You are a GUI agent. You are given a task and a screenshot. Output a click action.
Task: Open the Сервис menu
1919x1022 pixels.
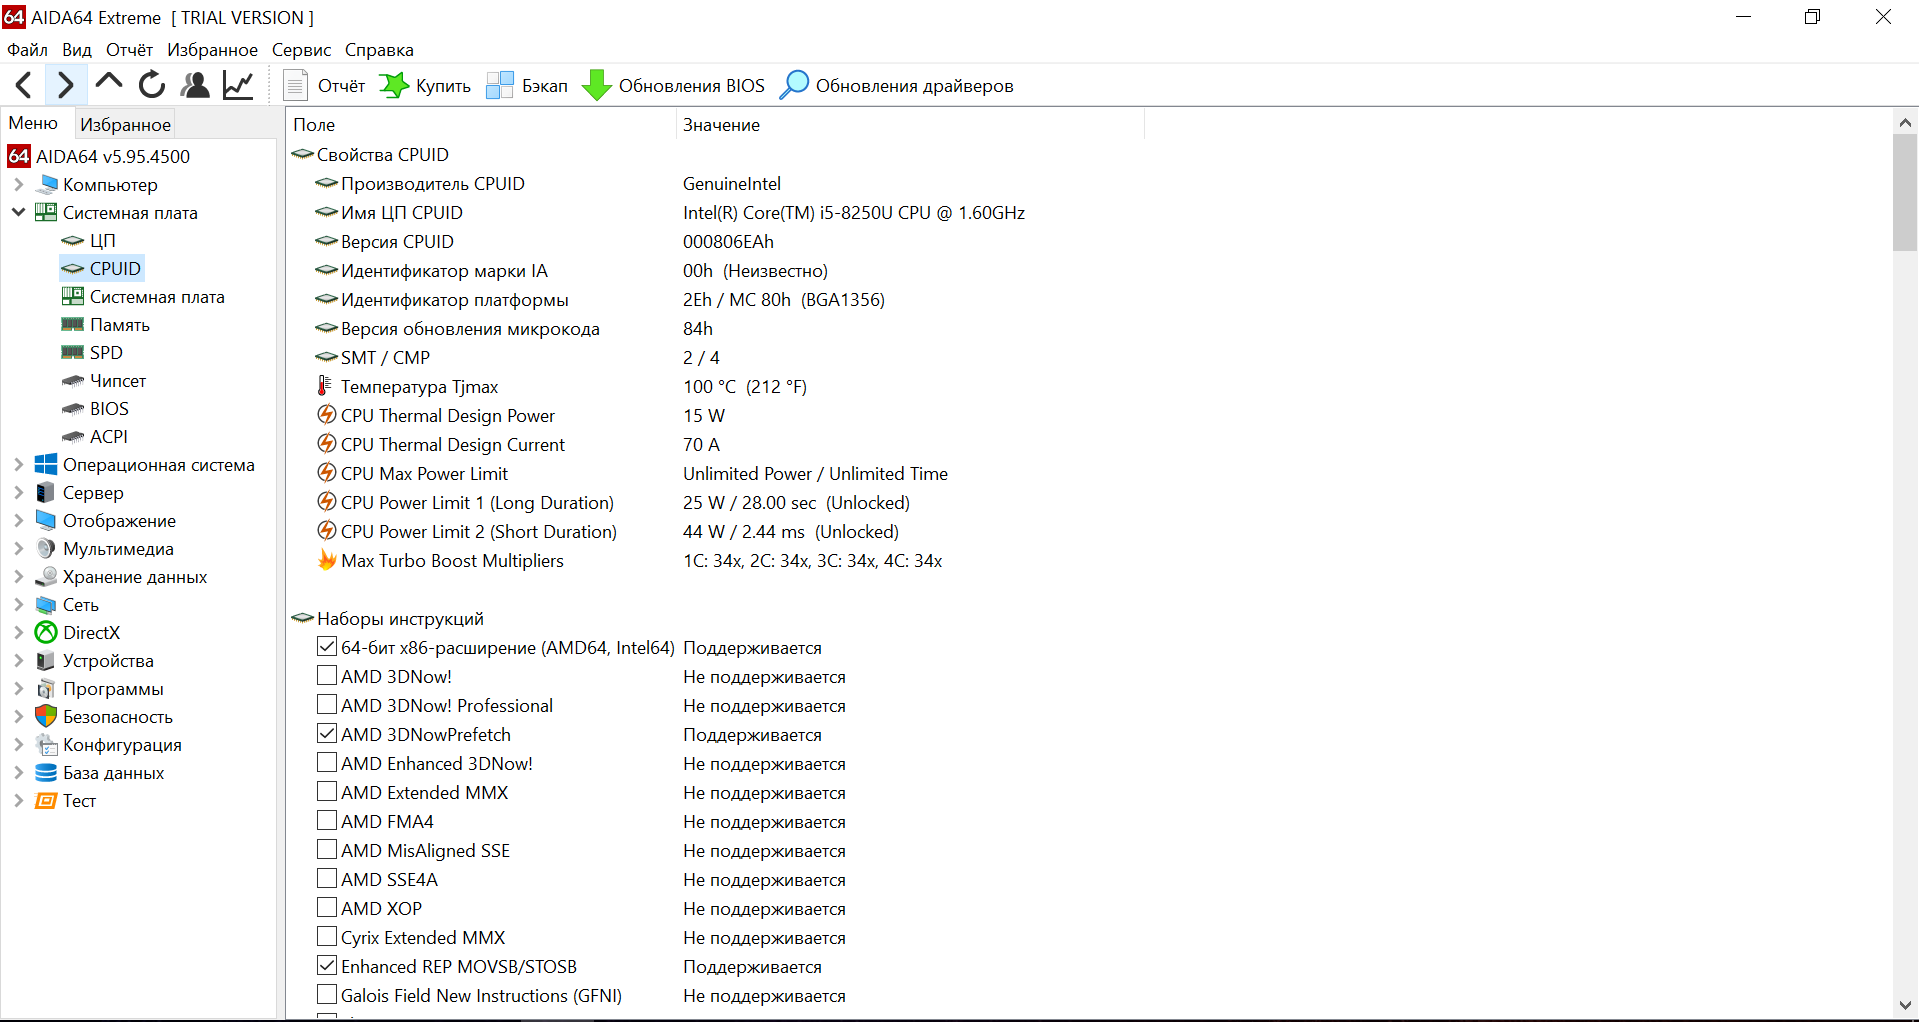(x=301, y=50)
